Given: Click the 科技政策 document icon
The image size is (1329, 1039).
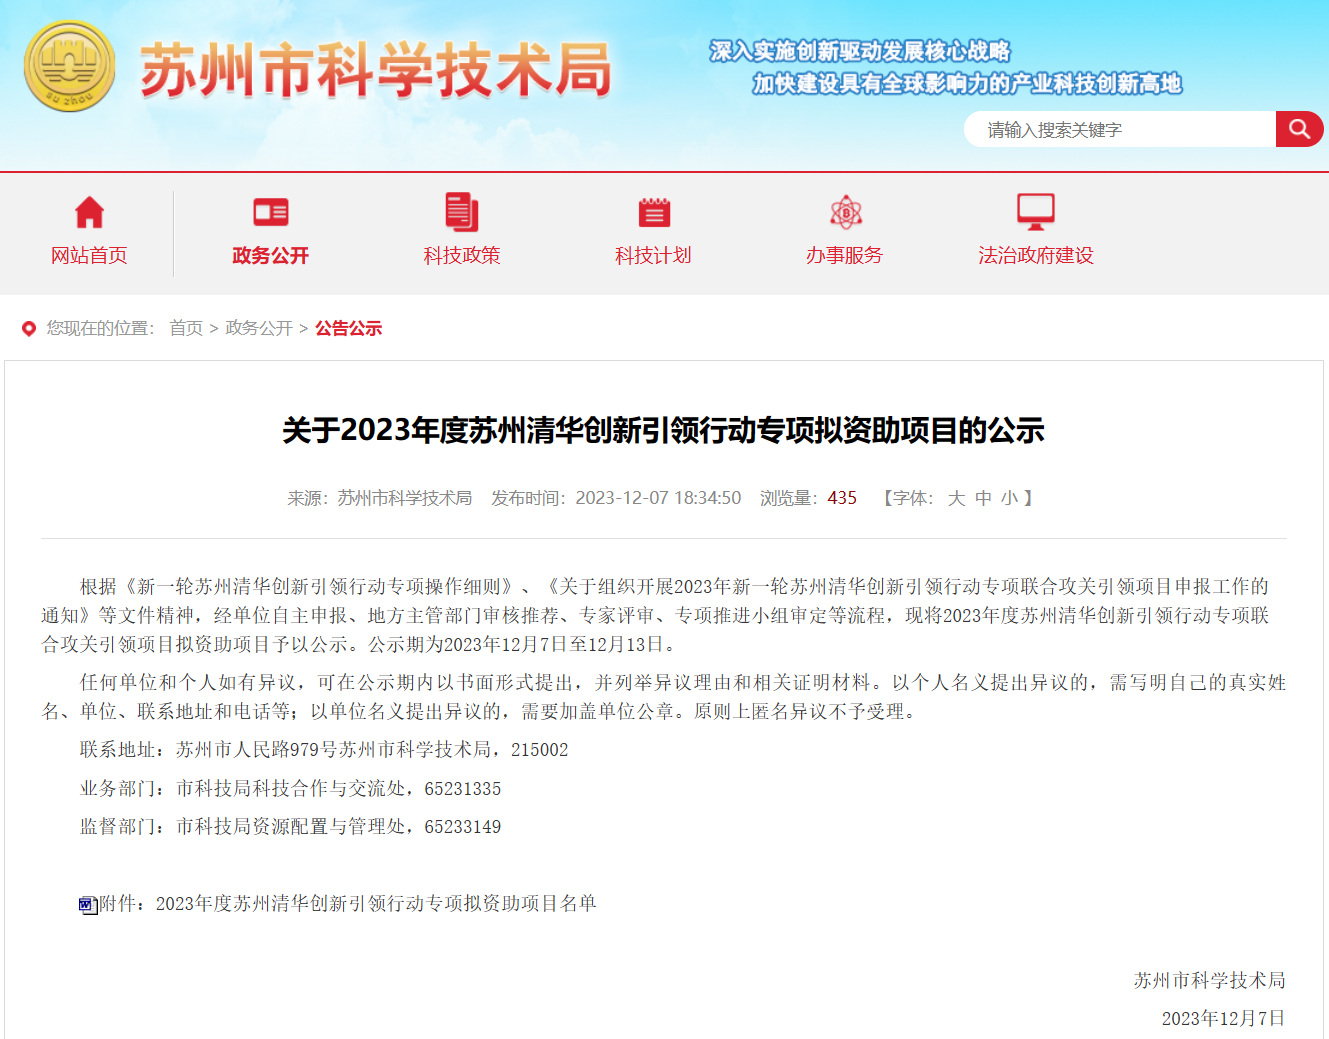Looking at the screenshot, I should (x=461, y=212).
